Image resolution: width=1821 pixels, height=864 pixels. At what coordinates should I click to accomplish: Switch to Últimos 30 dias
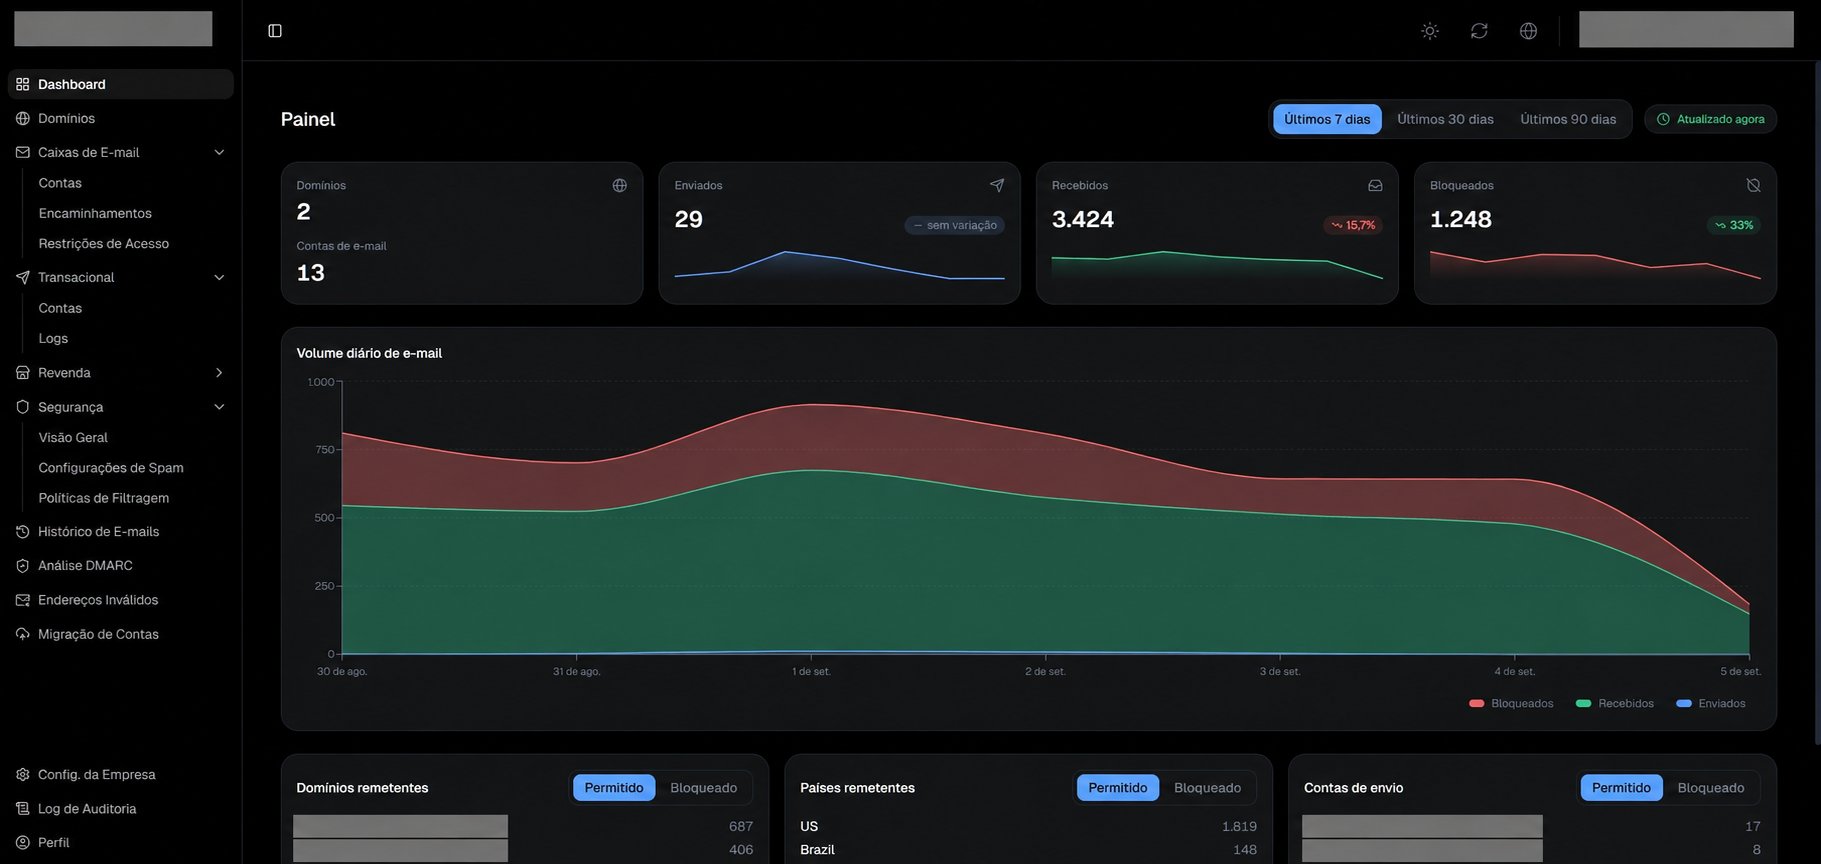1445,119
